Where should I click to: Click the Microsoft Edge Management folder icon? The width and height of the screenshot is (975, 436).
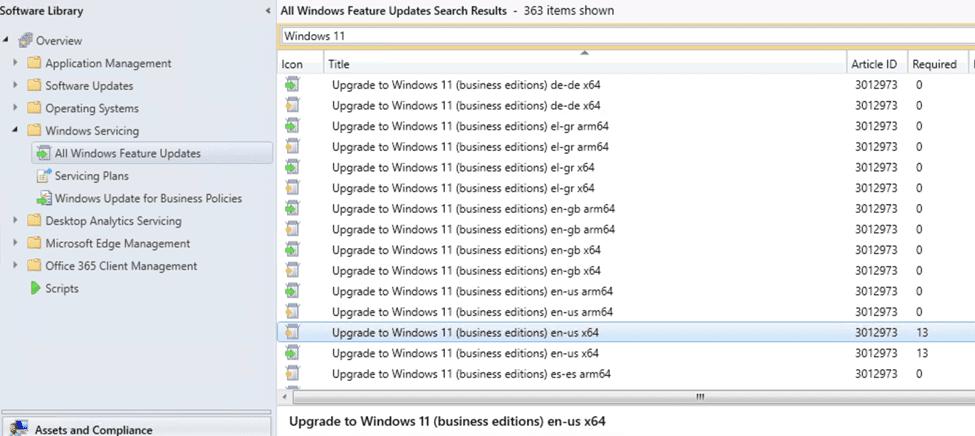pos(34,243)
